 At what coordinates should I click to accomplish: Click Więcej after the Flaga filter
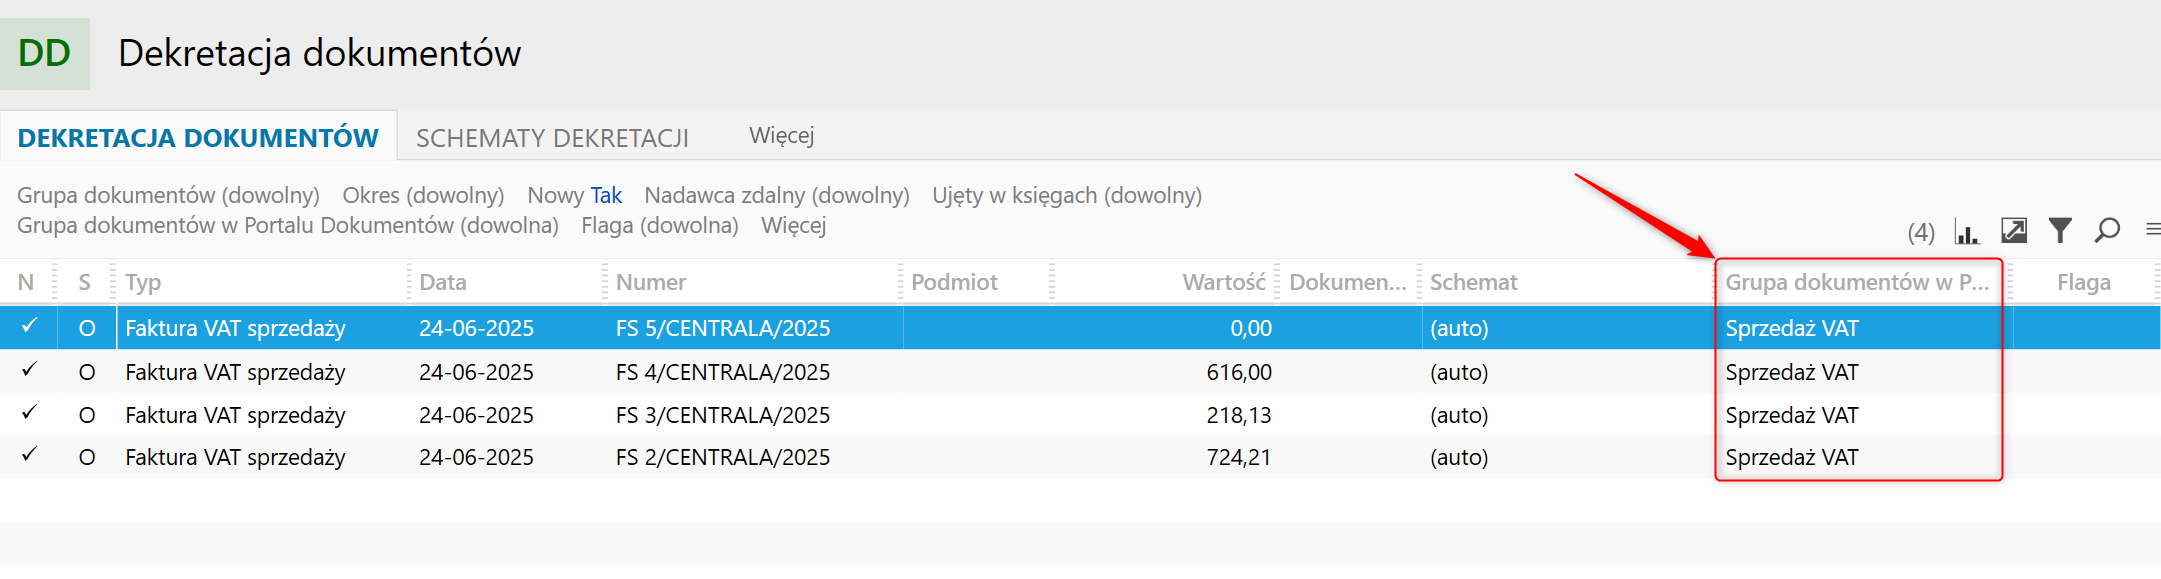click(x=793, y=226)
